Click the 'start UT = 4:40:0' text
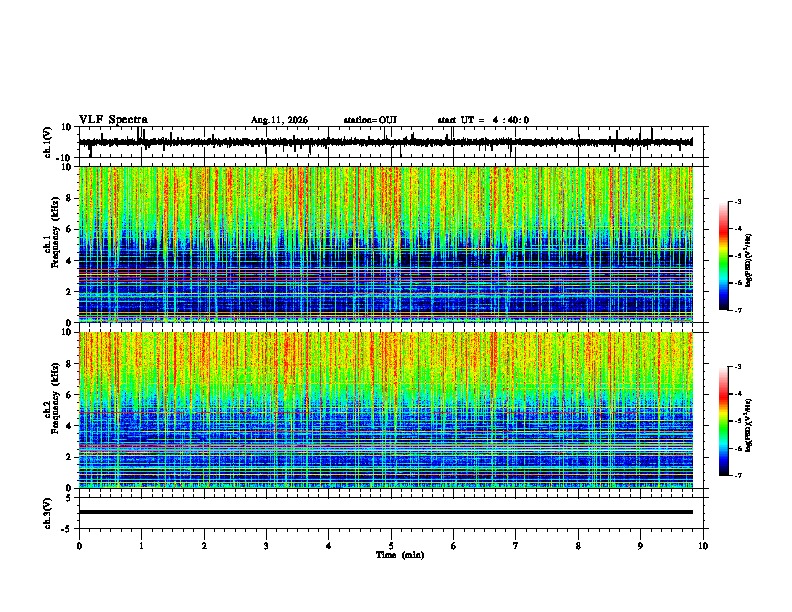792x612 pixels. pyautogui.click(x=483, y=120)
